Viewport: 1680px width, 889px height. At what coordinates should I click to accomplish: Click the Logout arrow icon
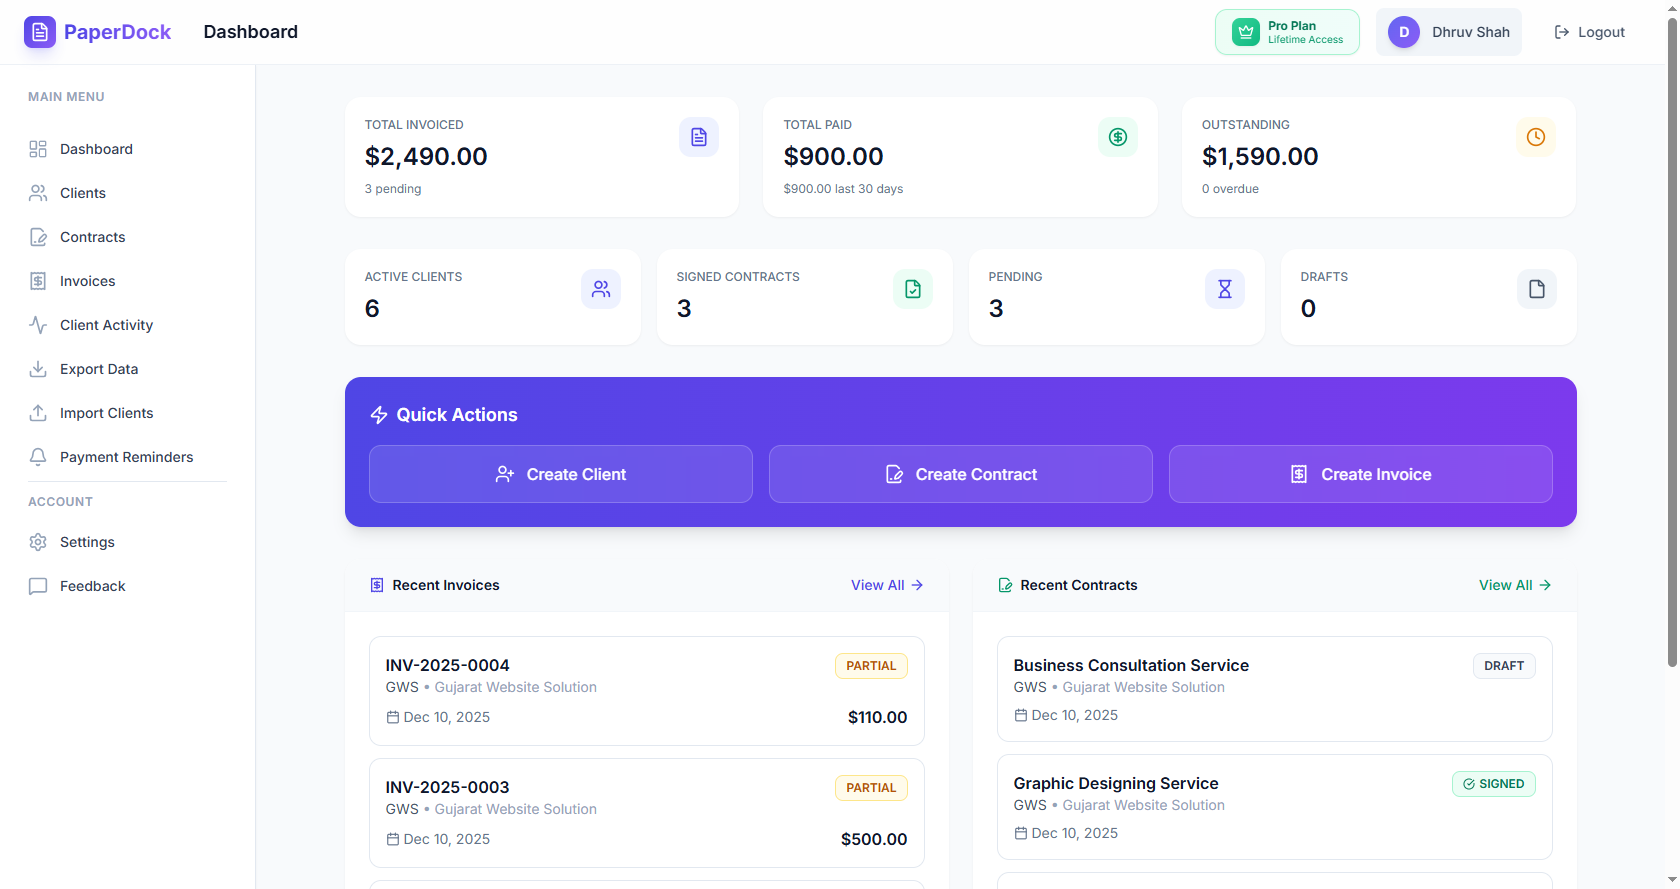[1562, 32]
